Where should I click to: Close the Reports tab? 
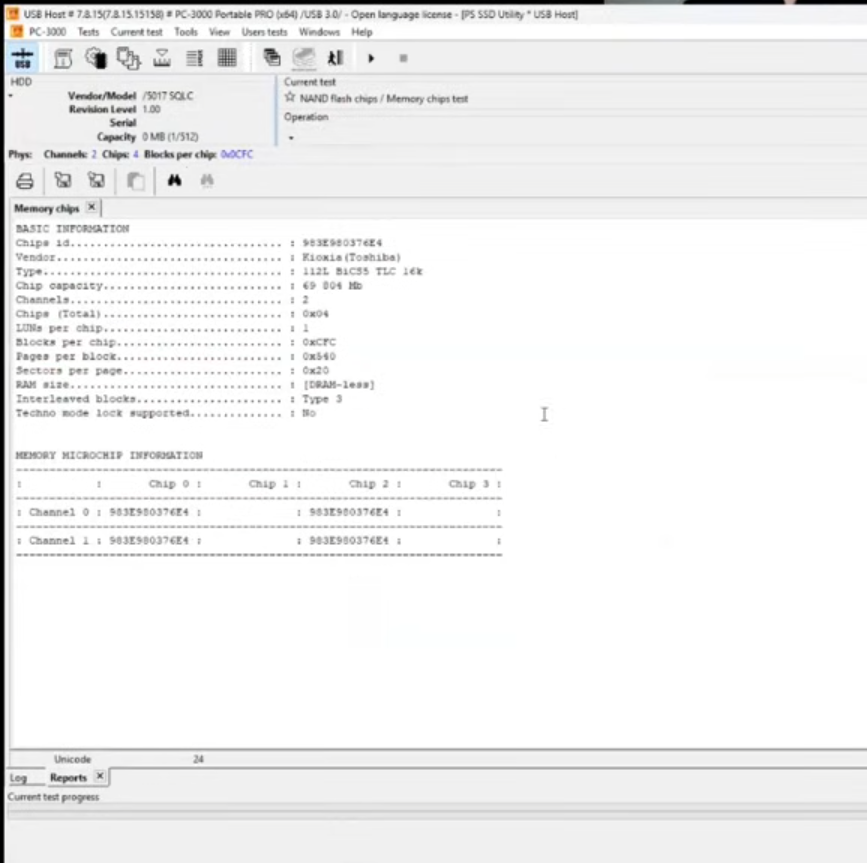[x=99, y=776]
